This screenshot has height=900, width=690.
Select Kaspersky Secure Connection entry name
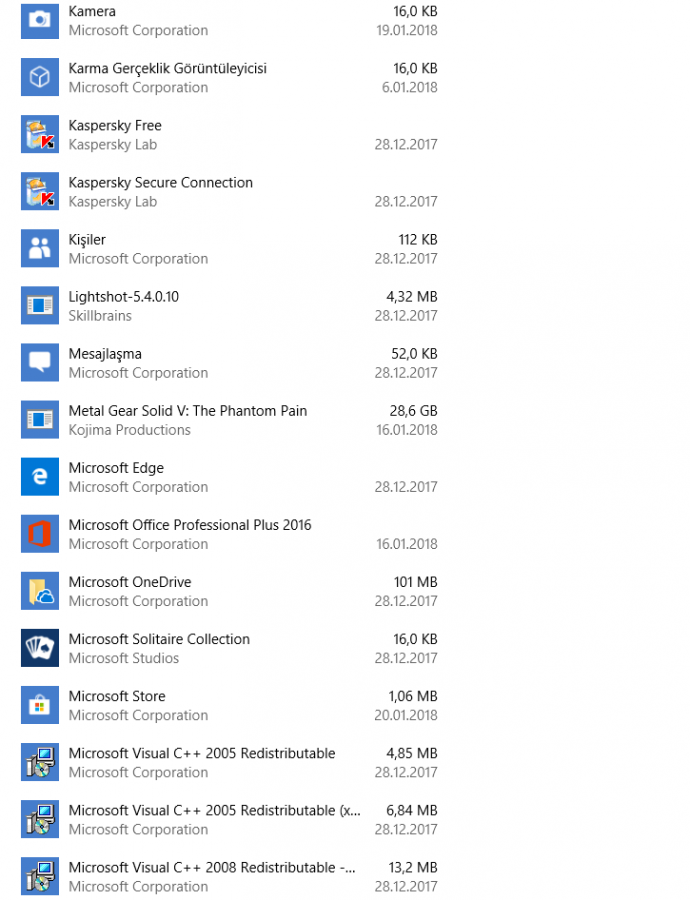[x=161, y=183]
